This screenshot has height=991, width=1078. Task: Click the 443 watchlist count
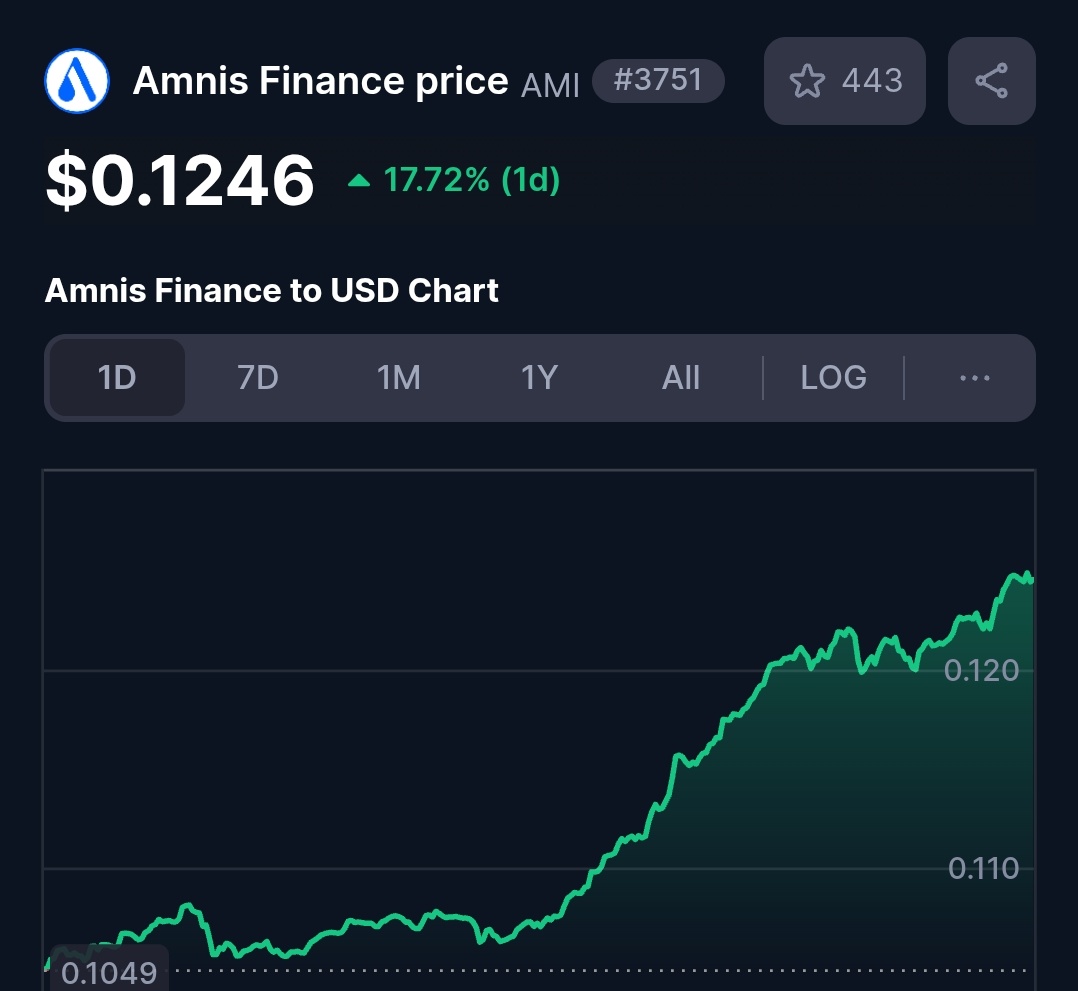(872, 80)
